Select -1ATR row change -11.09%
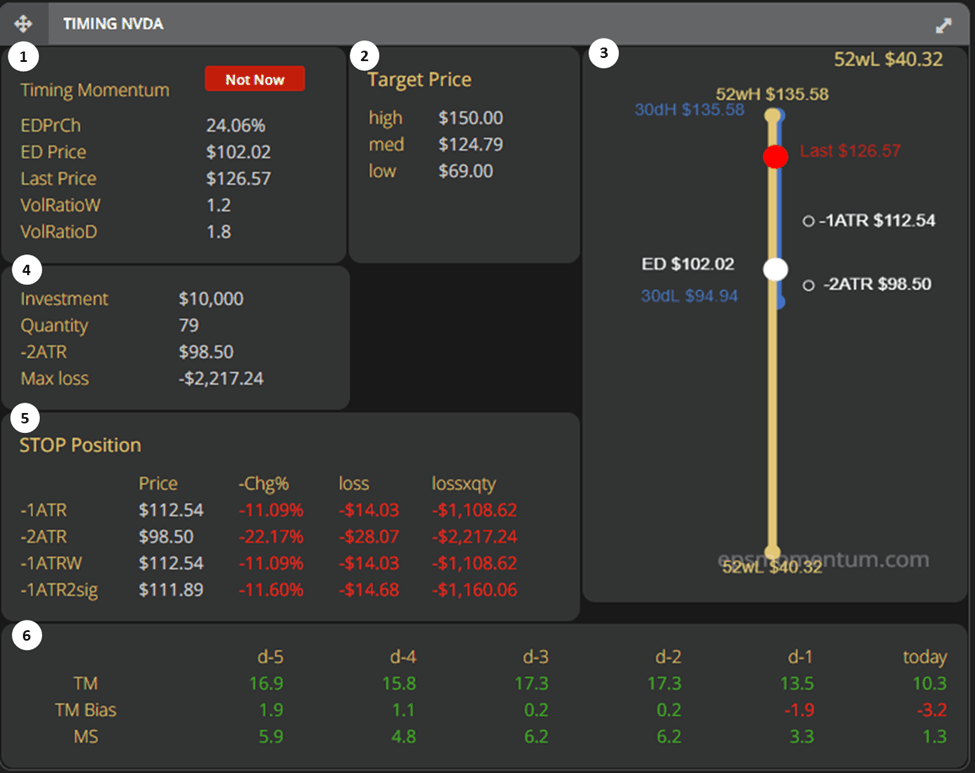This screenshot has height=773, width=975. [271, 510]
